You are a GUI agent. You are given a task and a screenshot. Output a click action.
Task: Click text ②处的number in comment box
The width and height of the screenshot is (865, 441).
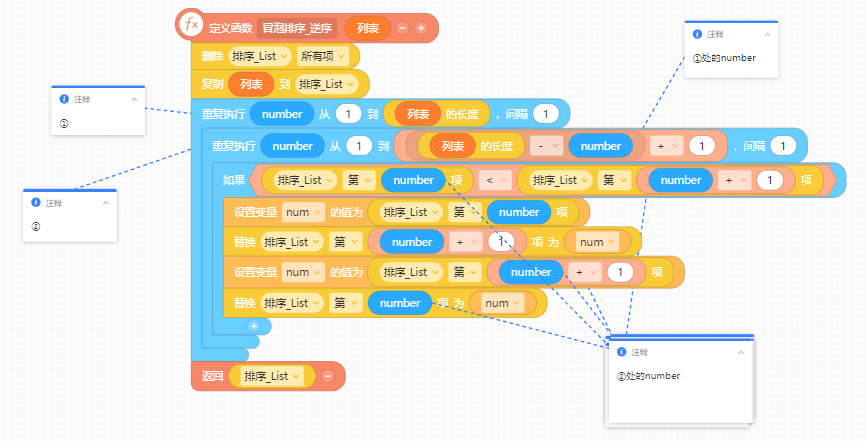tap(648, 376)
